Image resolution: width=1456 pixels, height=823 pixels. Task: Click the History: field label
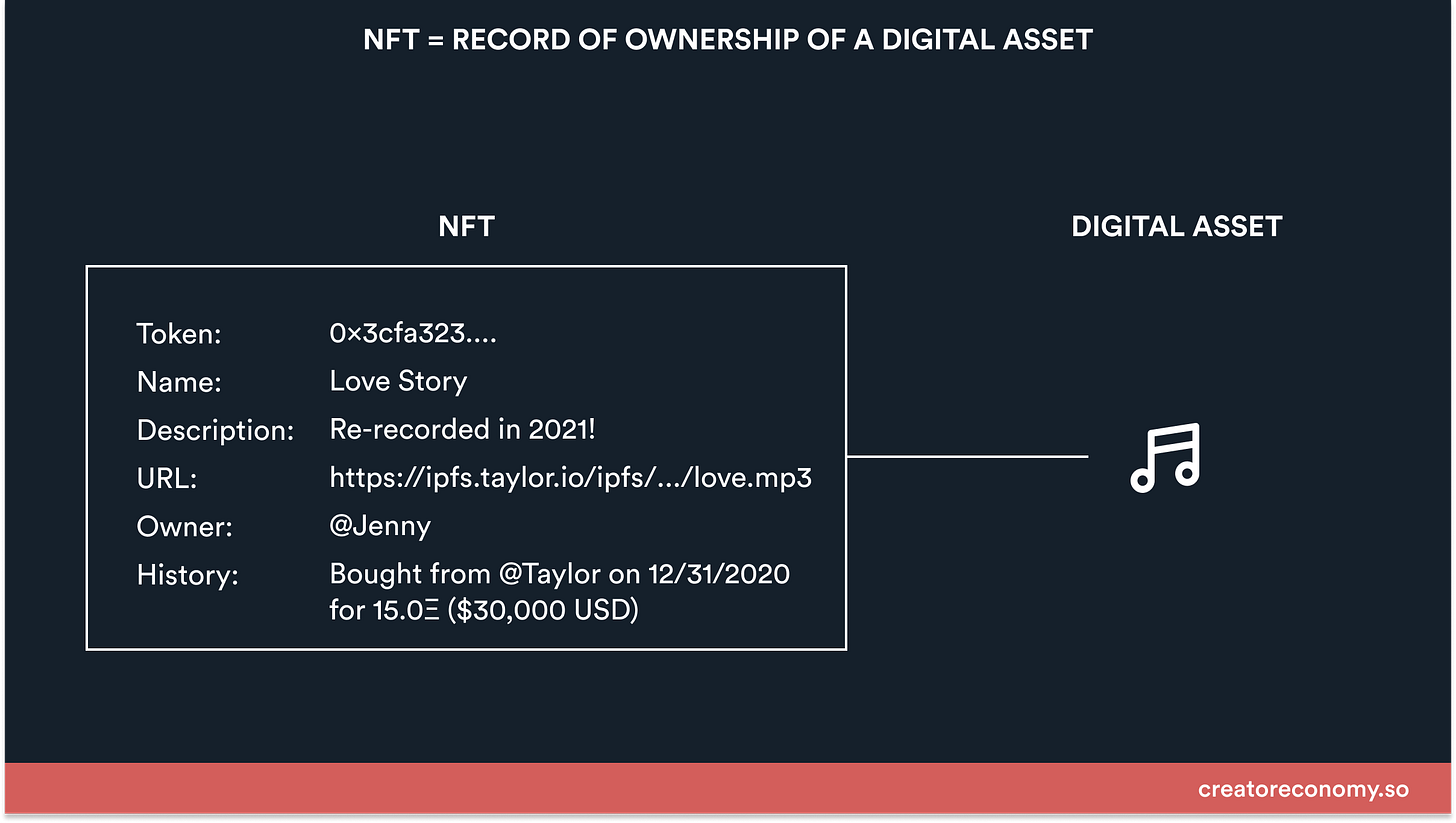(187, 575)
